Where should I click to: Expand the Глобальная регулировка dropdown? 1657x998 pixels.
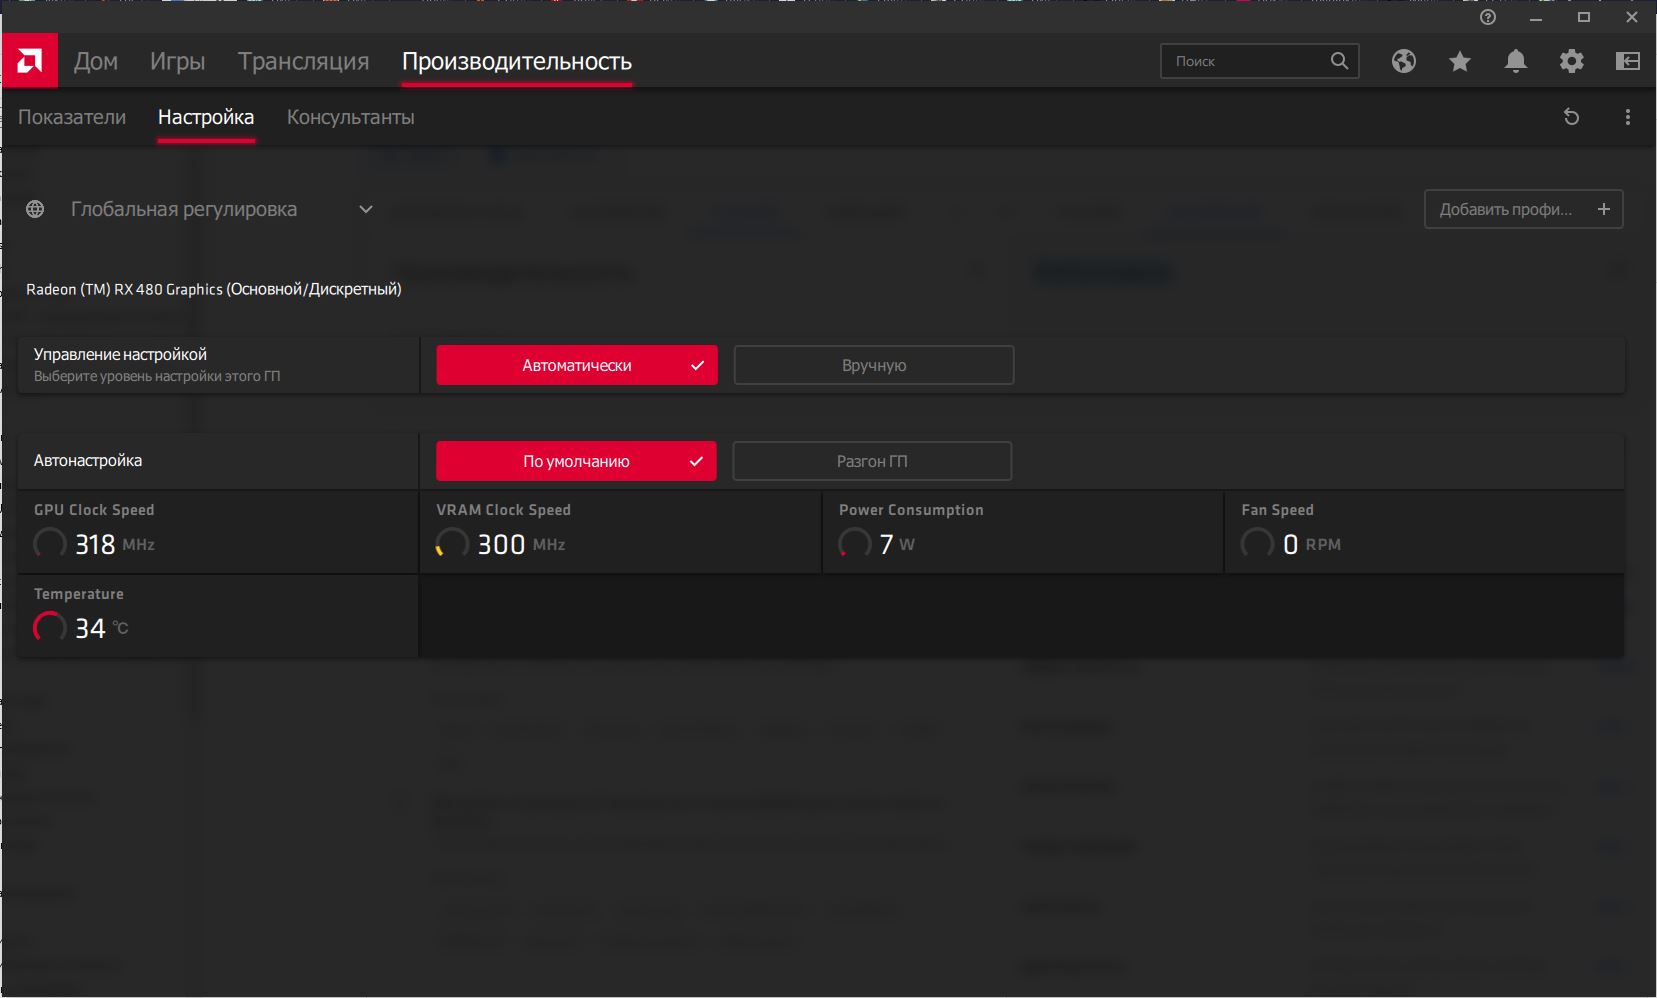pos(366,209)
